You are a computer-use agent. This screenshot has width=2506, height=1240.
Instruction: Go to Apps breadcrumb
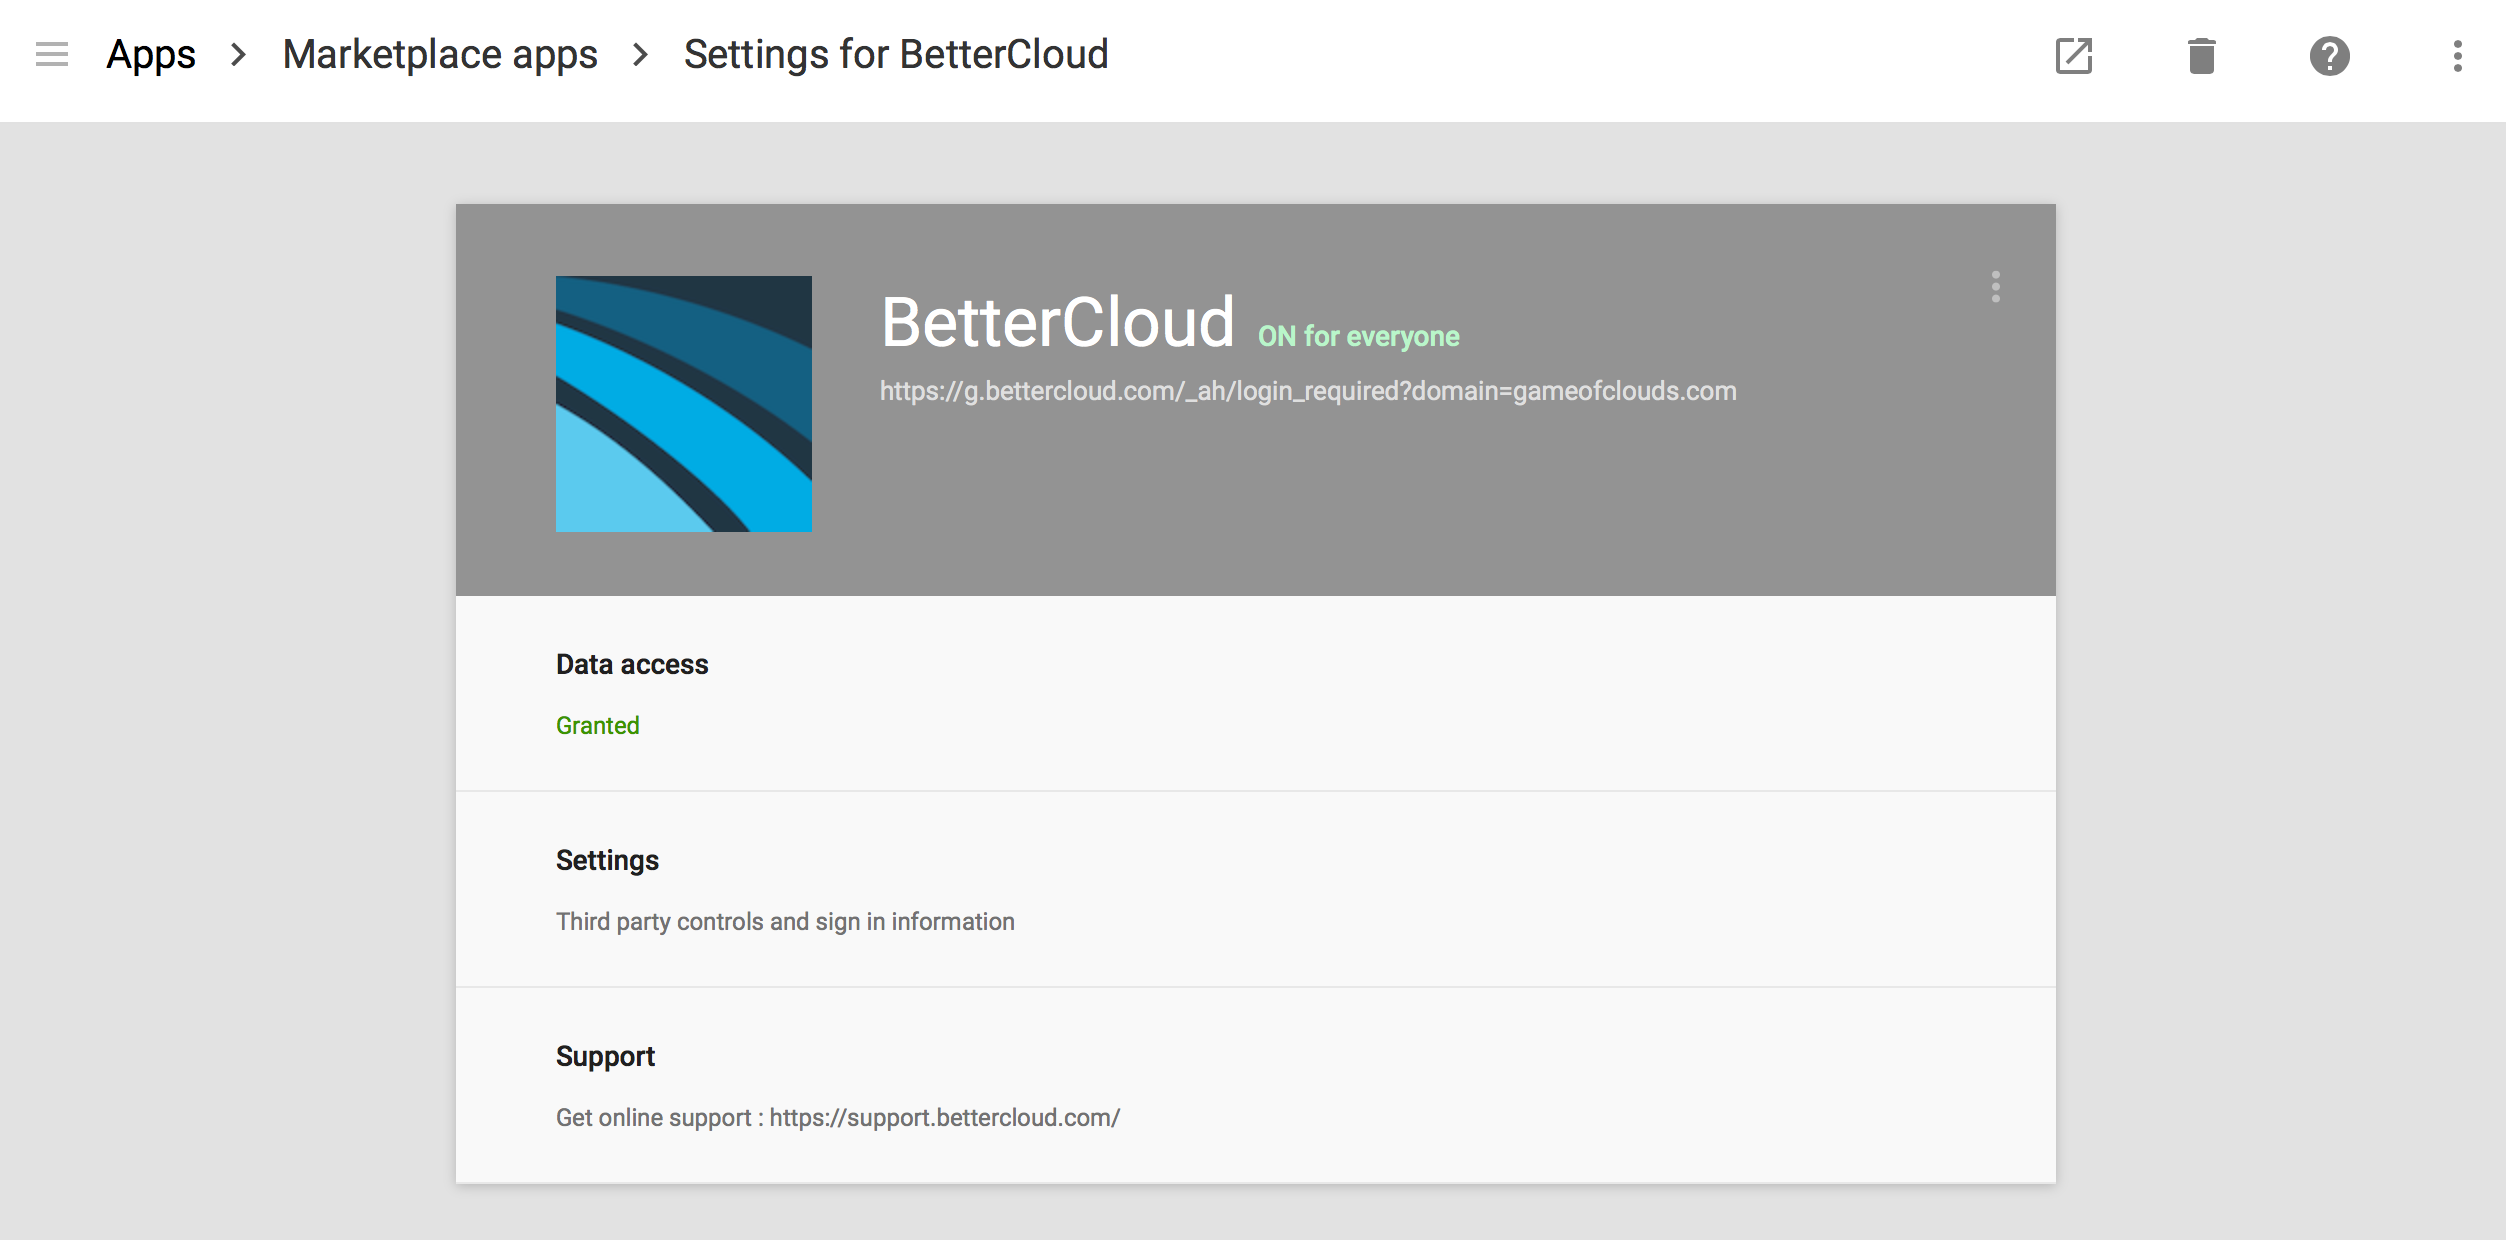151,55
